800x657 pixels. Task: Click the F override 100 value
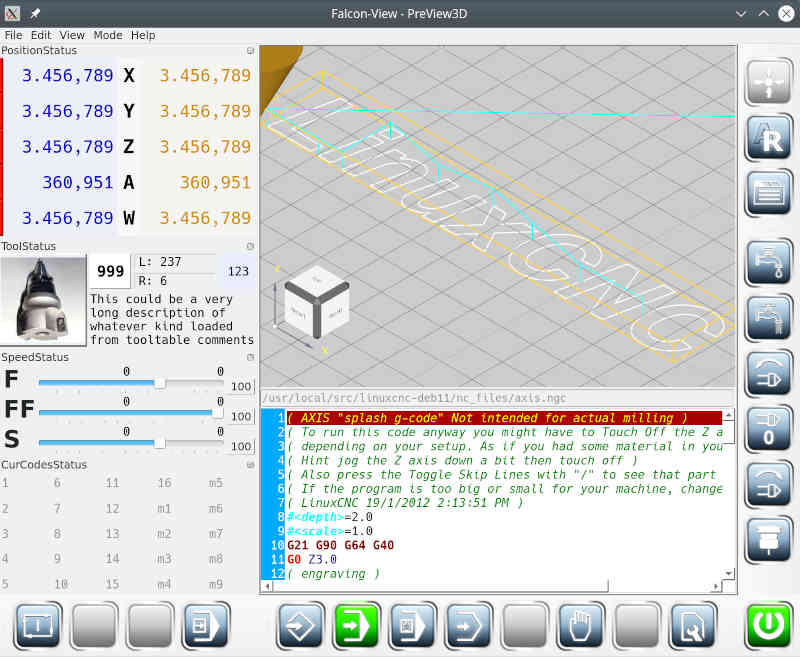[241, 387]
